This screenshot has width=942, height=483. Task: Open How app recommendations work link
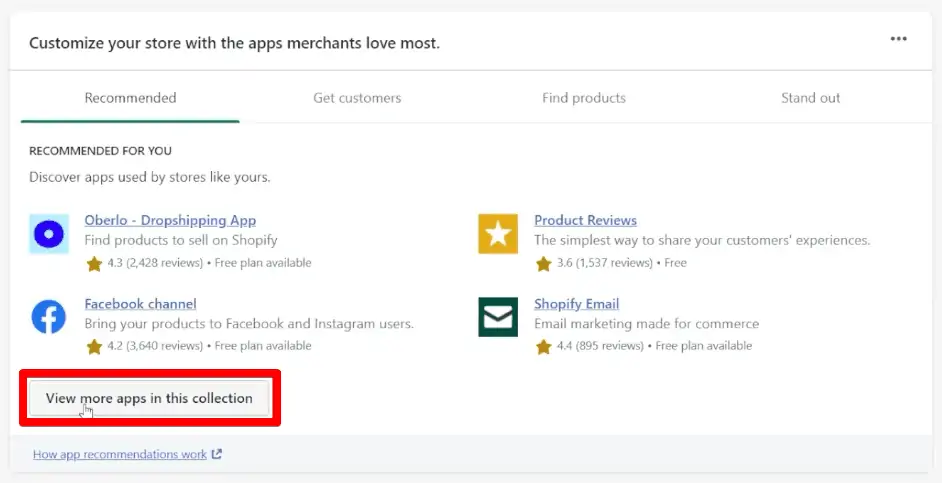click(120, 454)
